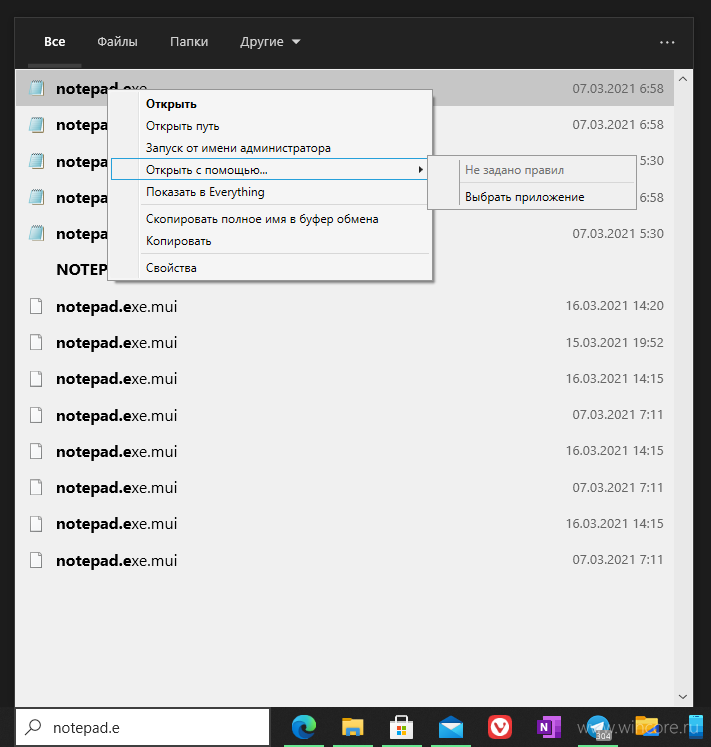Screen dimensions: 711x747
Task: Open Microsoft Edge from the taskbar
Action: coord(304,727)
